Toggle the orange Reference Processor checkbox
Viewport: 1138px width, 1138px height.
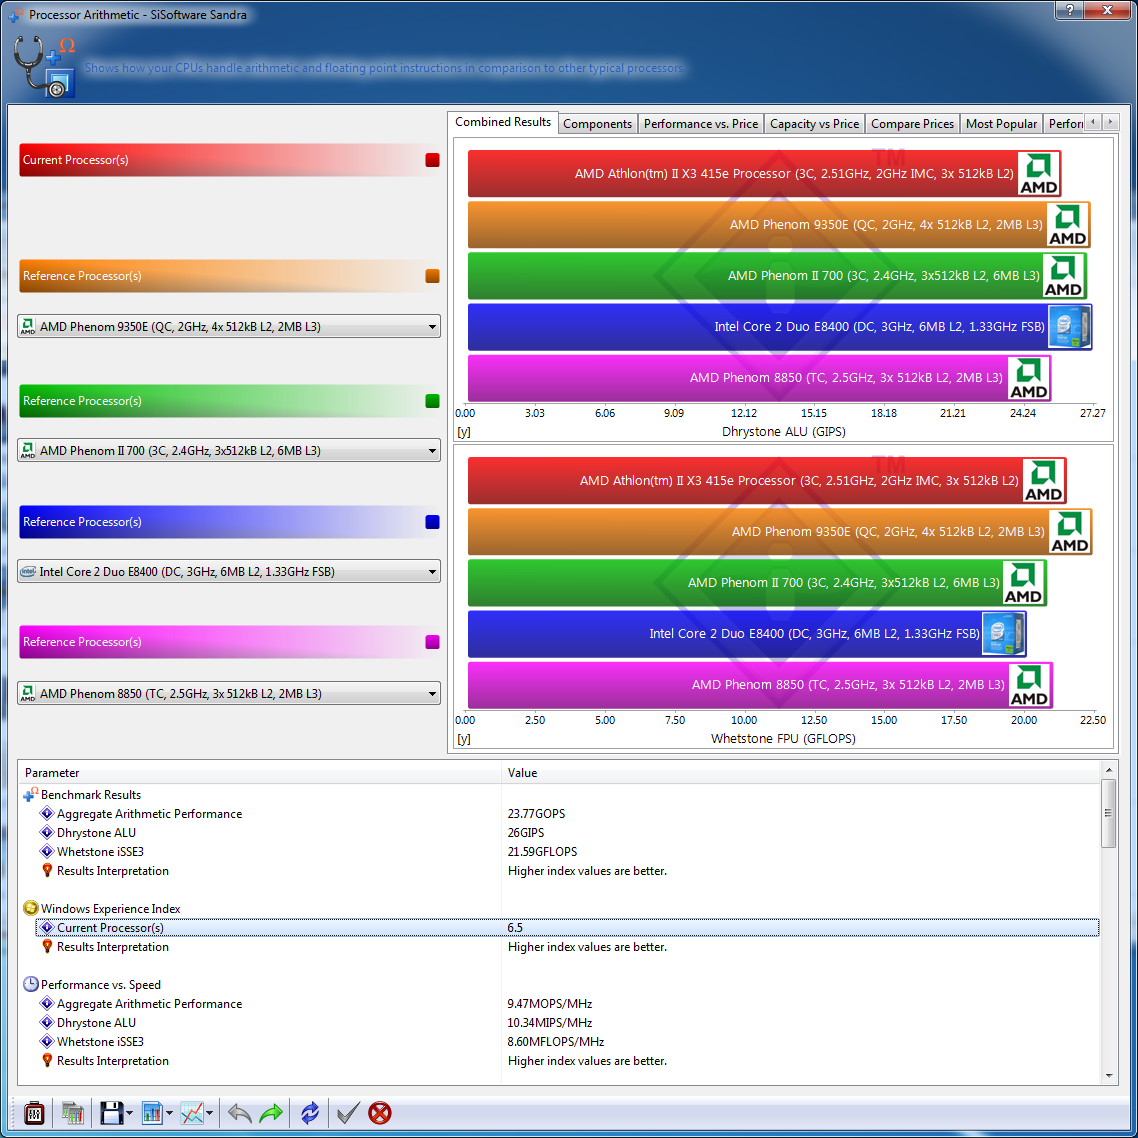click(433, 276)
